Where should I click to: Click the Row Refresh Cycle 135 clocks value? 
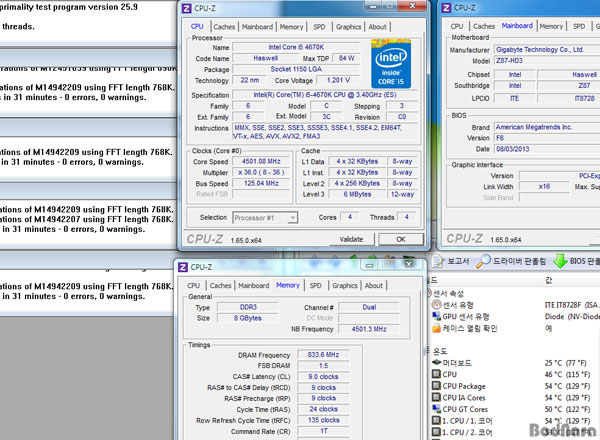[x=323, y=420]
